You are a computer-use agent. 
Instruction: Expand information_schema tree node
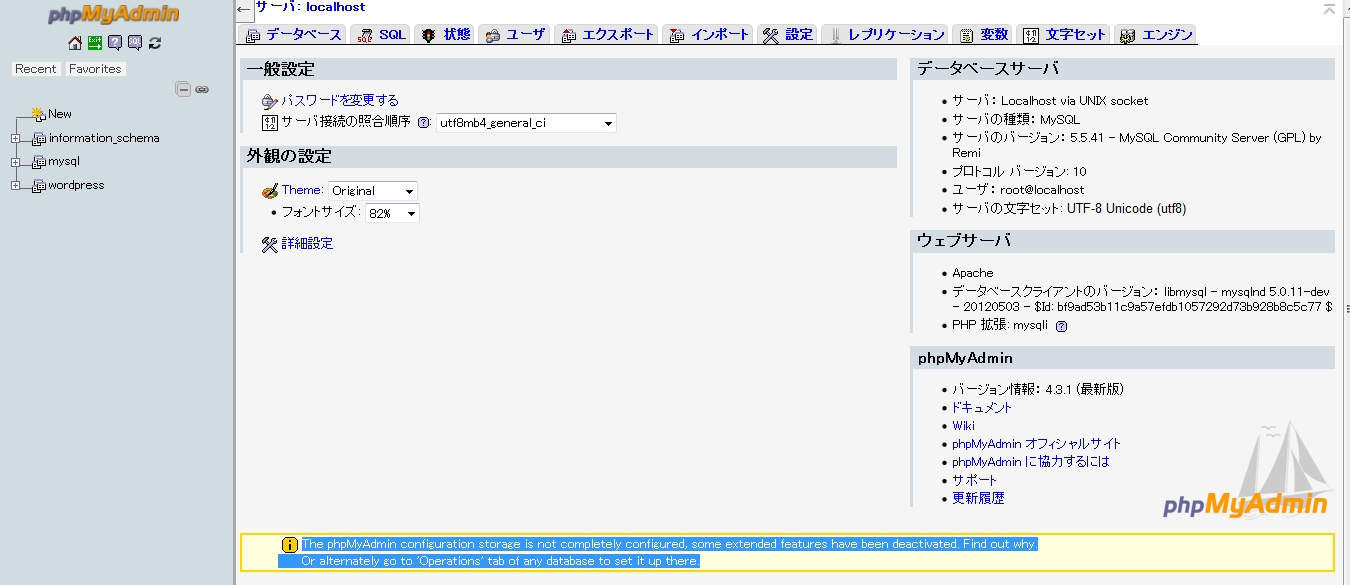[15, 139]
